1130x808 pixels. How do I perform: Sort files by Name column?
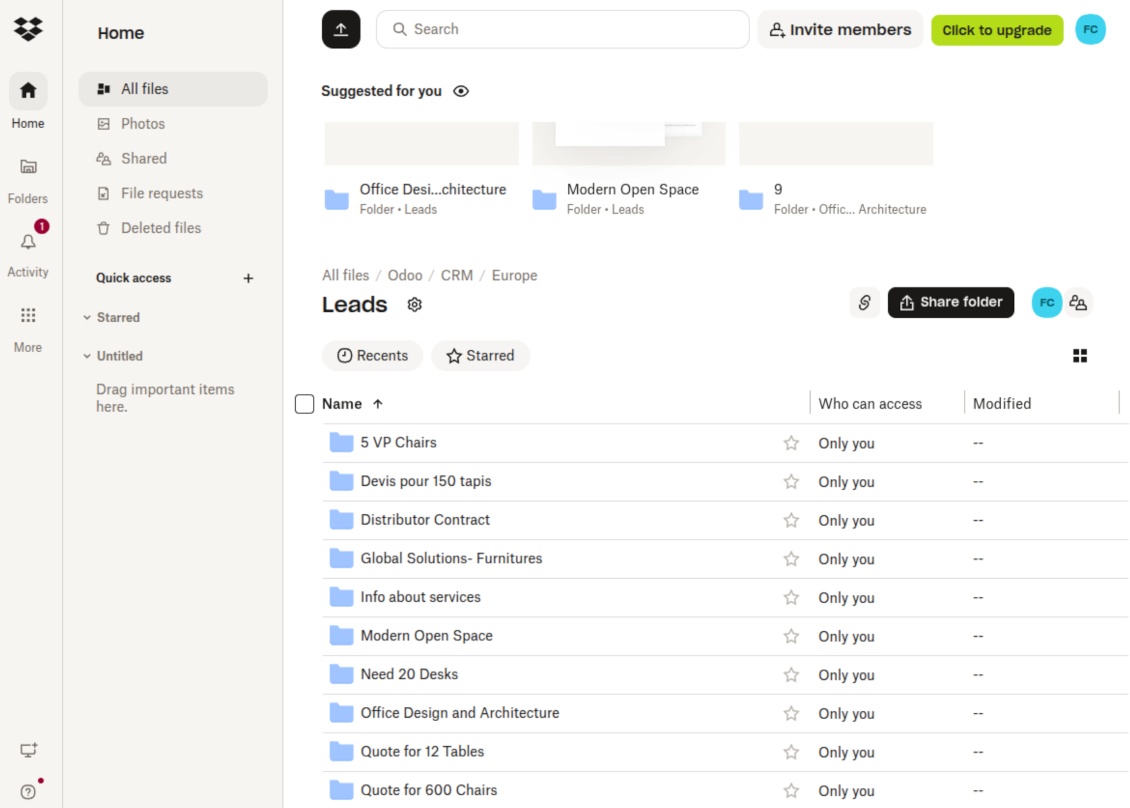click(x=342, y=404)
